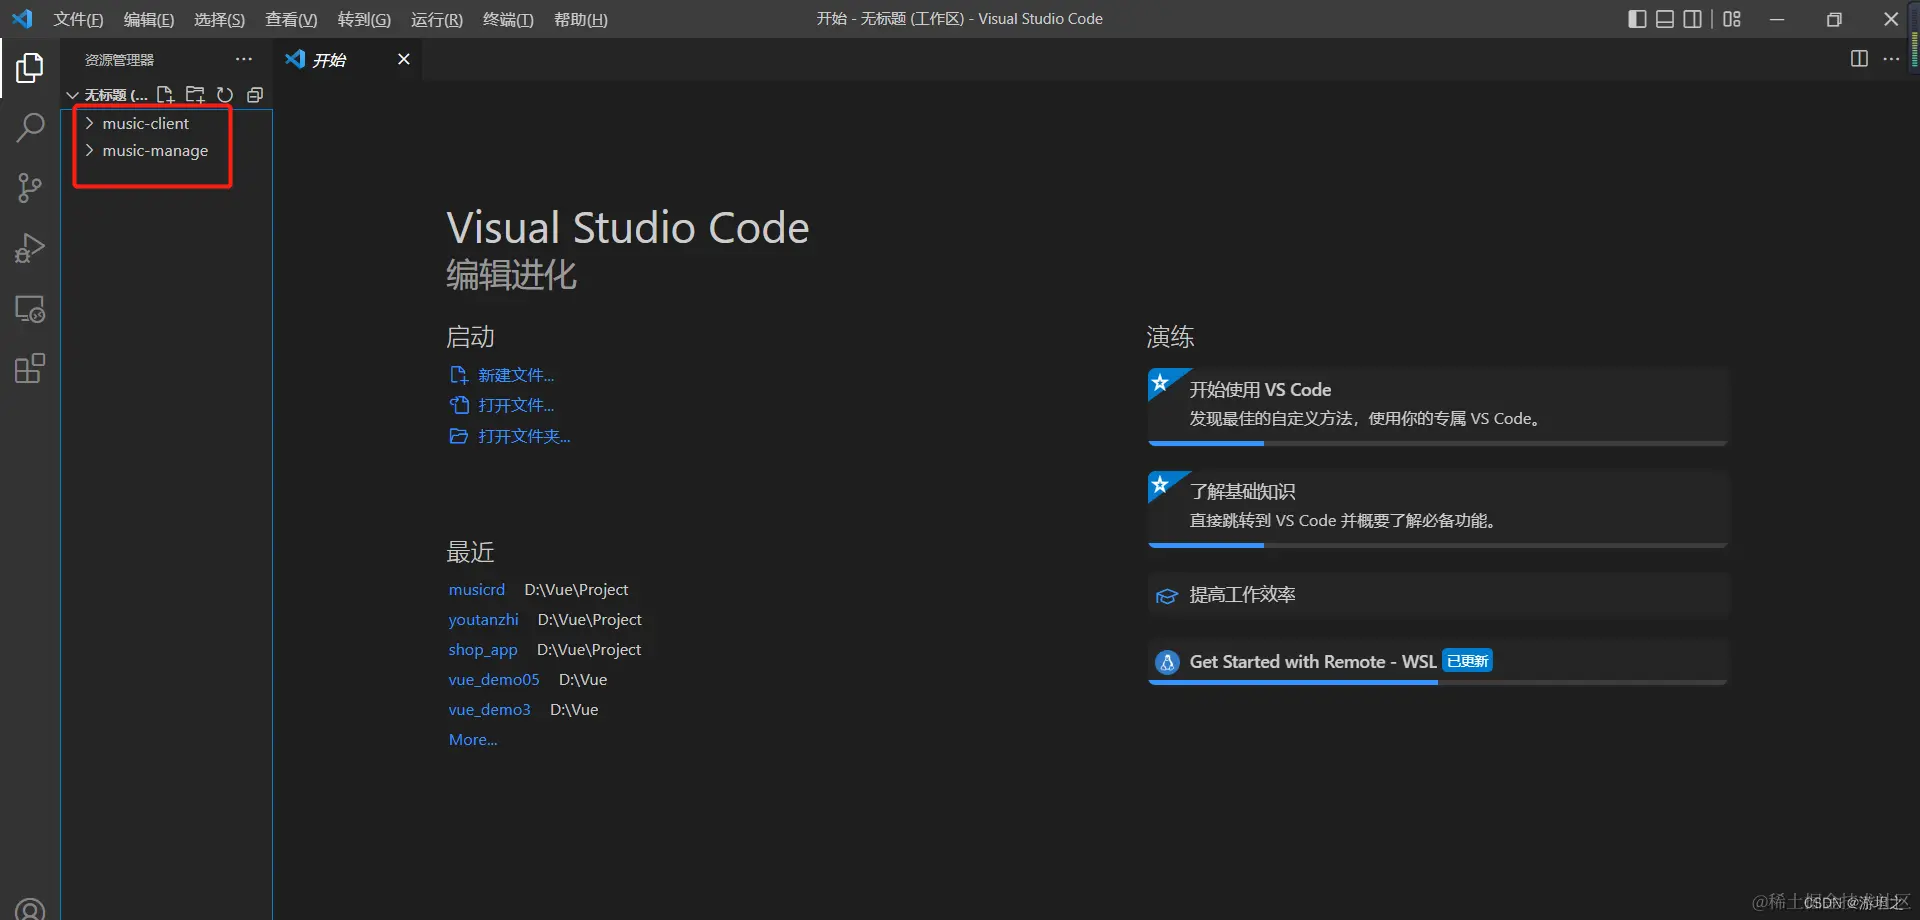Open the 终端(T) menu
The image size is (1920, 920).
508,19
